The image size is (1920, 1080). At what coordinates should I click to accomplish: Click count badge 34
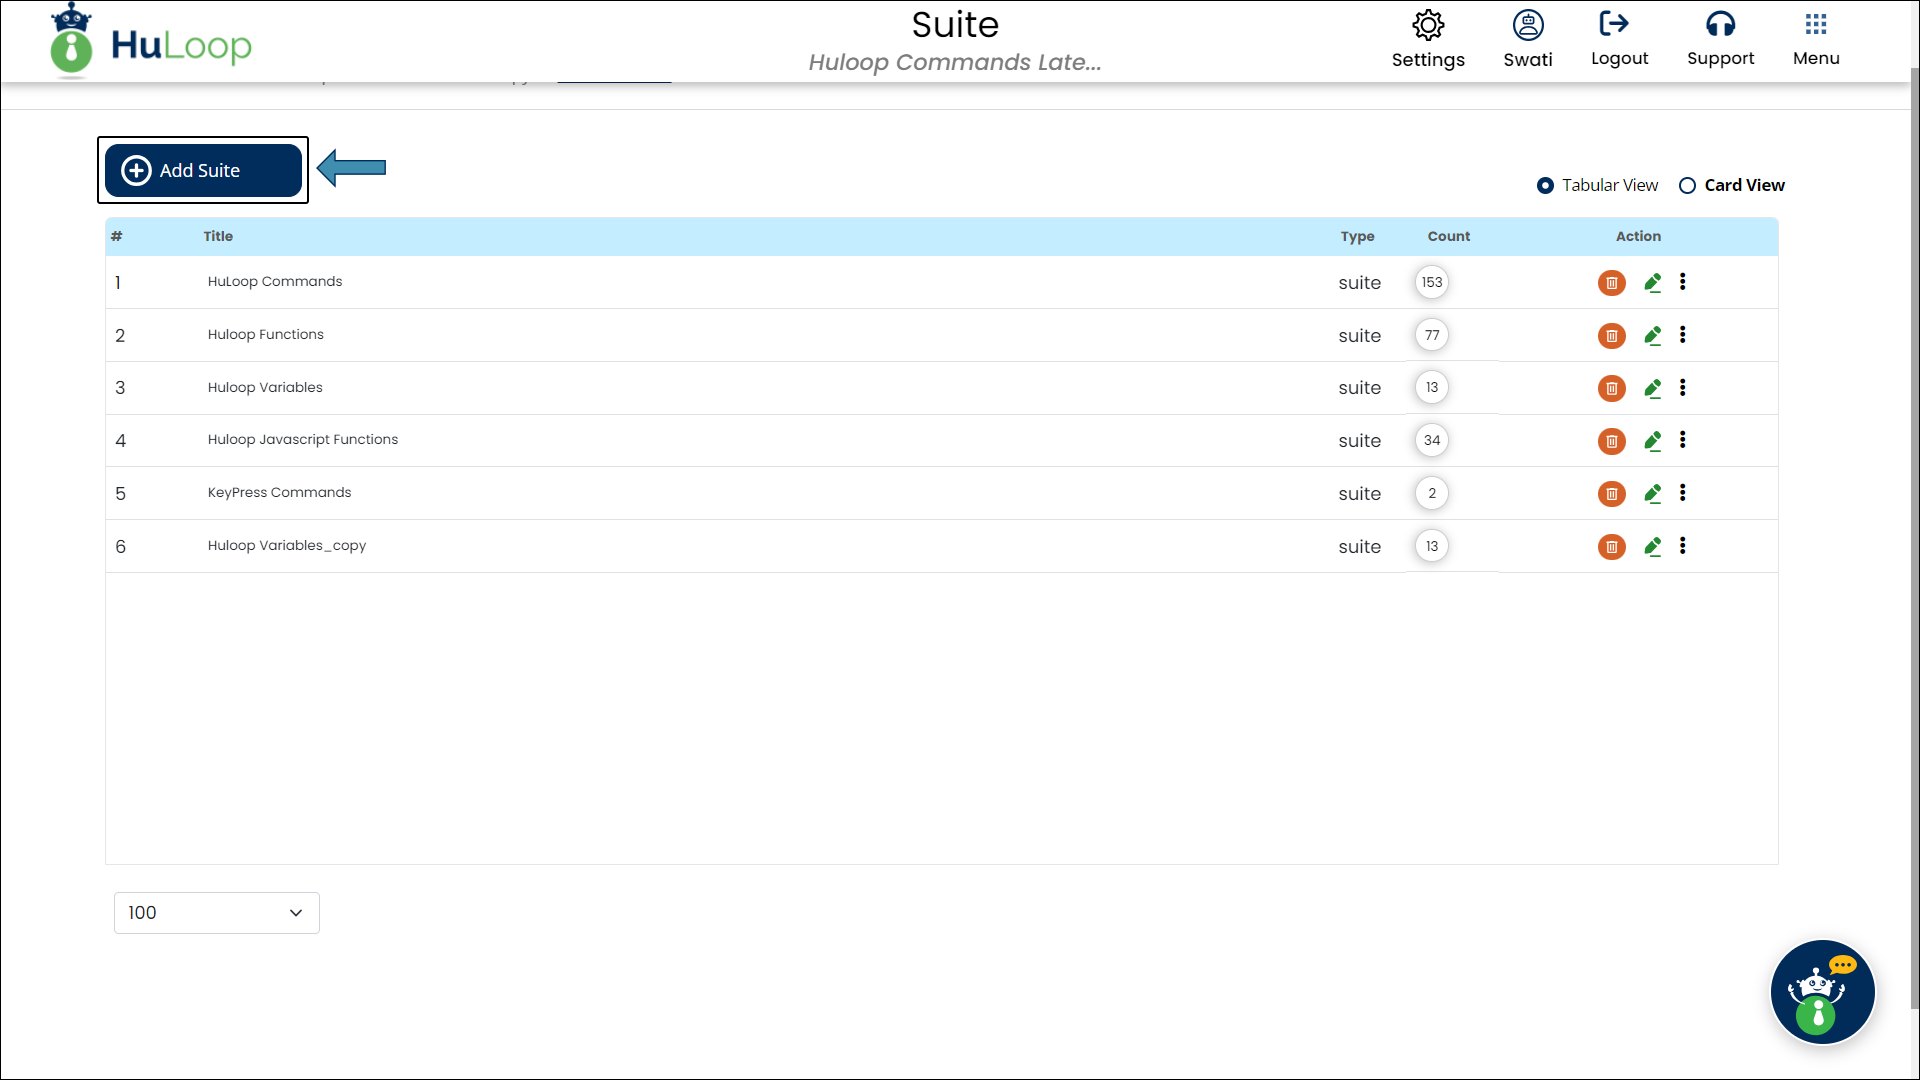(x=1432, y=441)
